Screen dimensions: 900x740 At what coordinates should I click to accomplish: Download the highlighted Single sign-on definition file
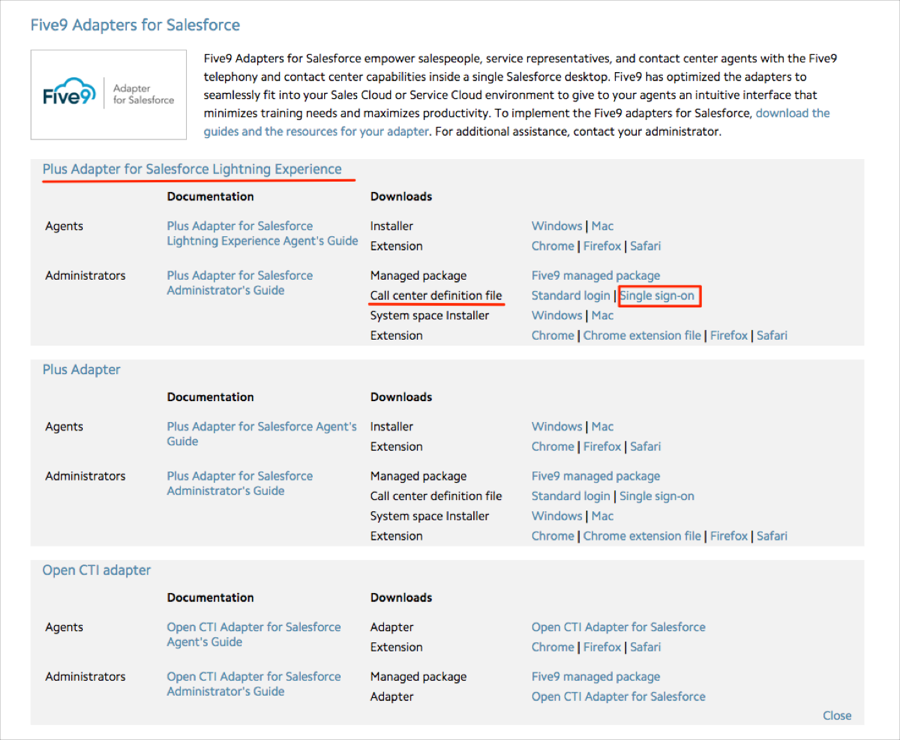[x=657, y=296]
